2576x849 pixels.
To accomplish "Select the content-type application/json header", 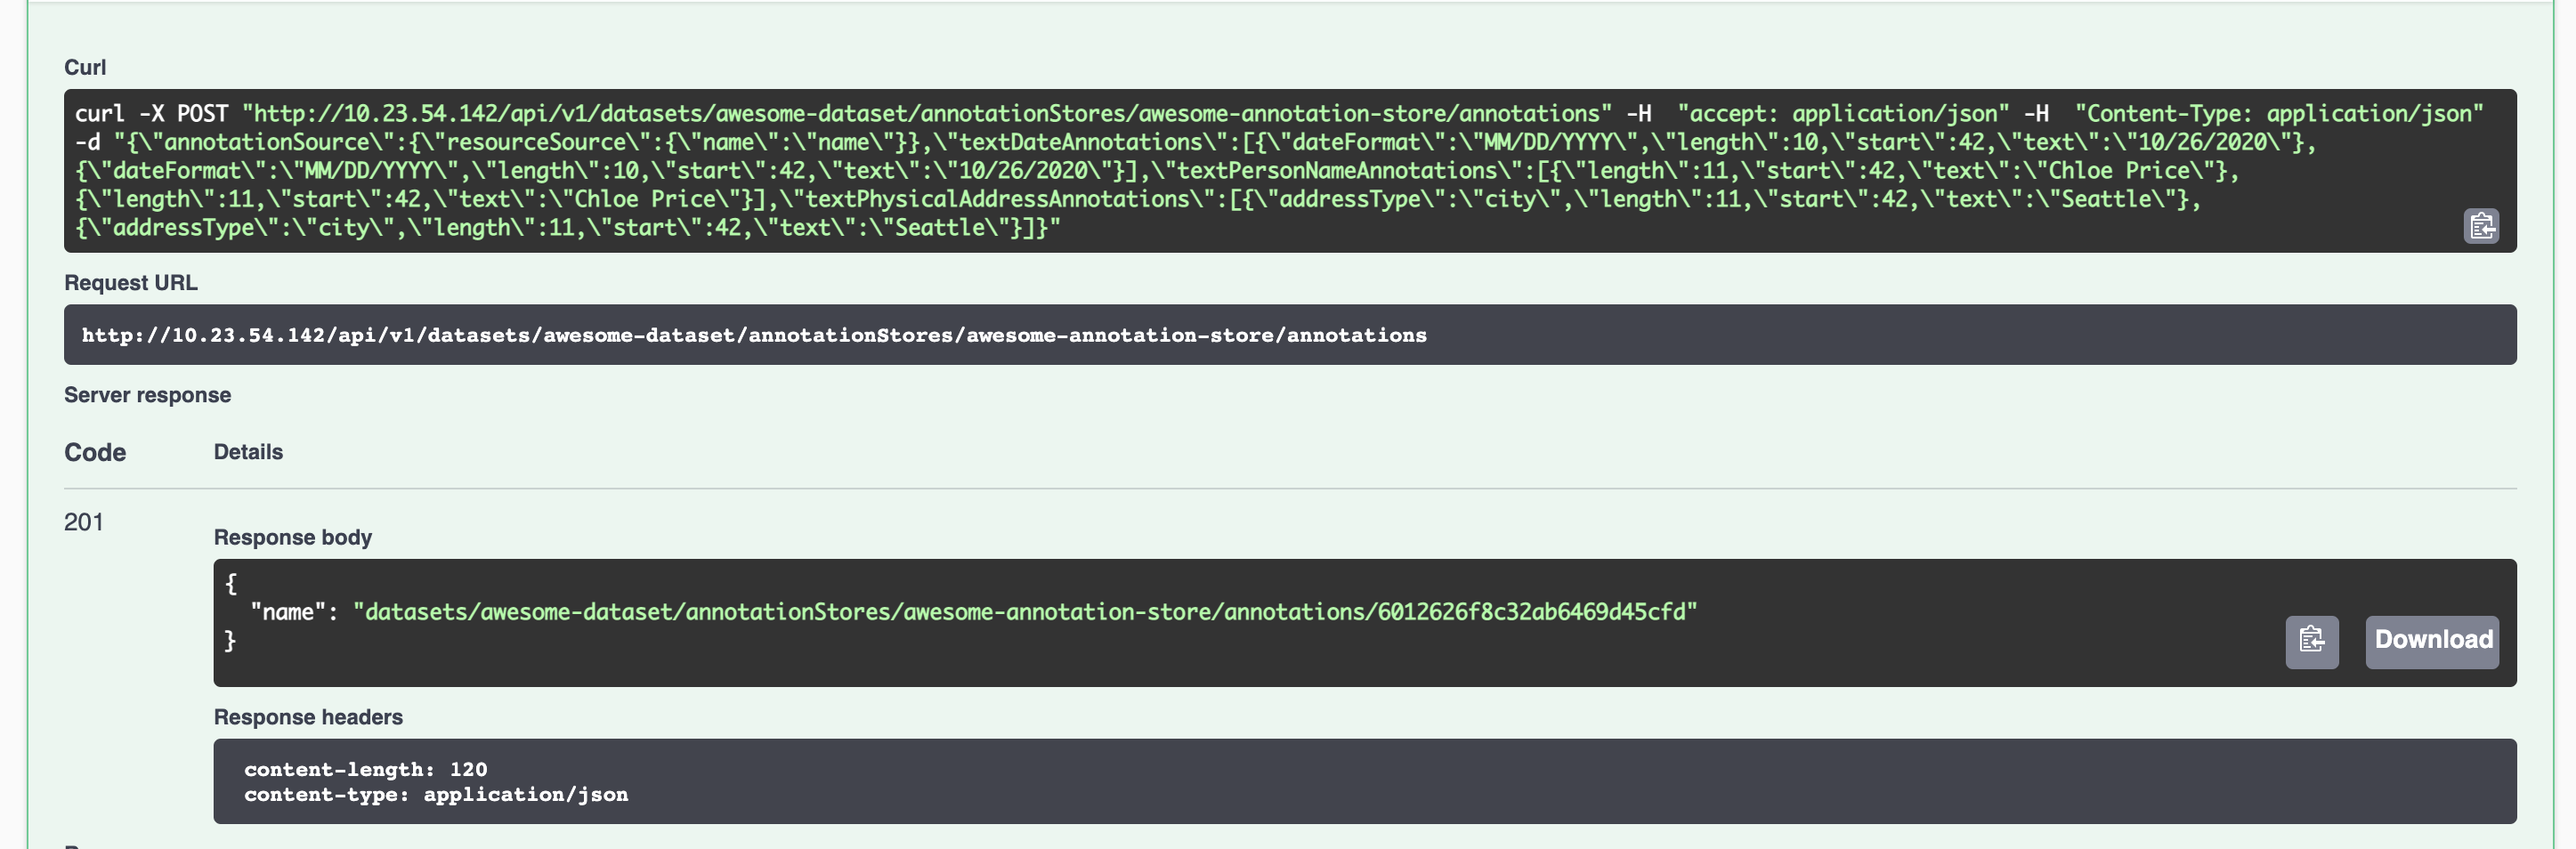I will click(436, 794).
